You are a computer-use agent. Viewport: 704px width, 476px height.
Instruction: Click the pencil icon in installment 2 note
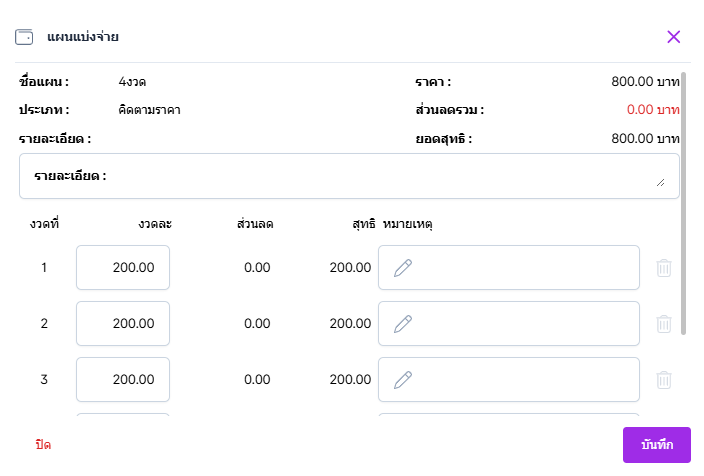(x=403, y=324)
